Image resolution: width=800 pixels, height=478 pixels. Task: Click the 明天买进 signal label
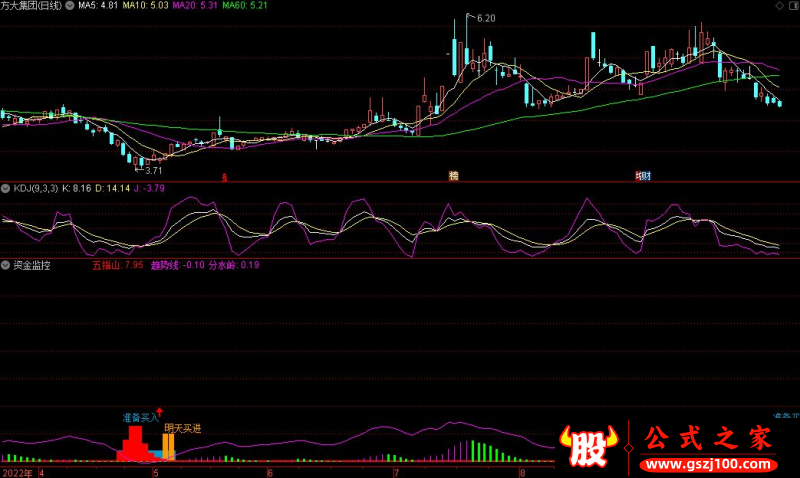pos(183,427)
